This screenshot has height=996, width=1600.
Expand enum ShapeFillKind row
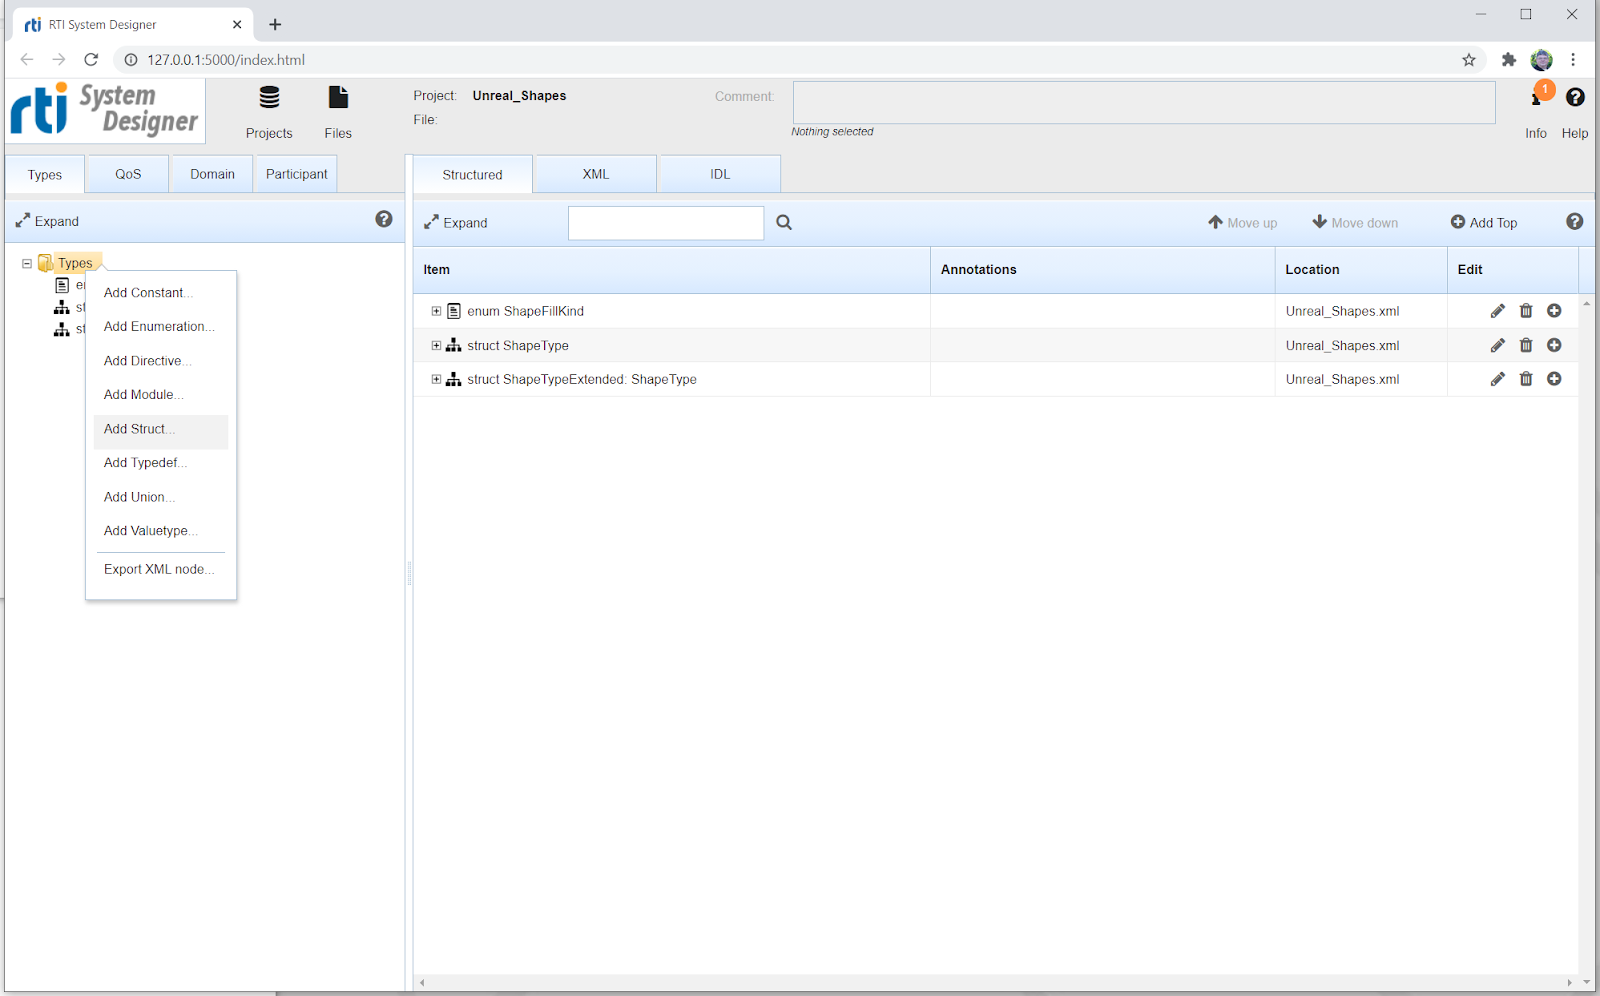tap(436, 311)
